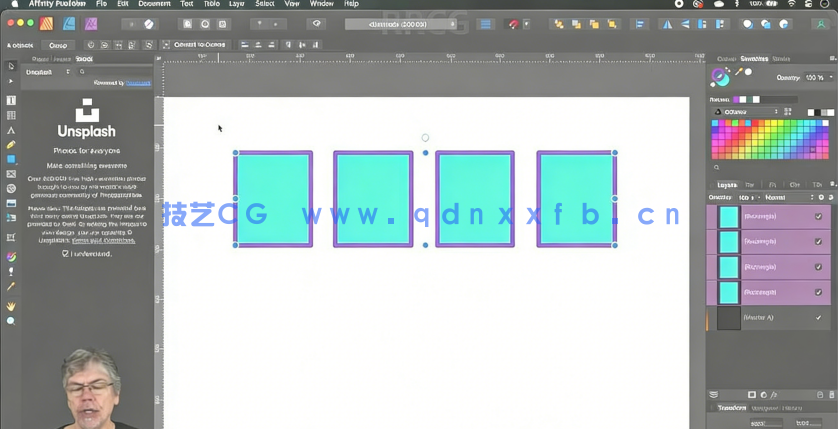Select the Frame Text tool
The width and height of the screenshot is (838, 429).
11,101
